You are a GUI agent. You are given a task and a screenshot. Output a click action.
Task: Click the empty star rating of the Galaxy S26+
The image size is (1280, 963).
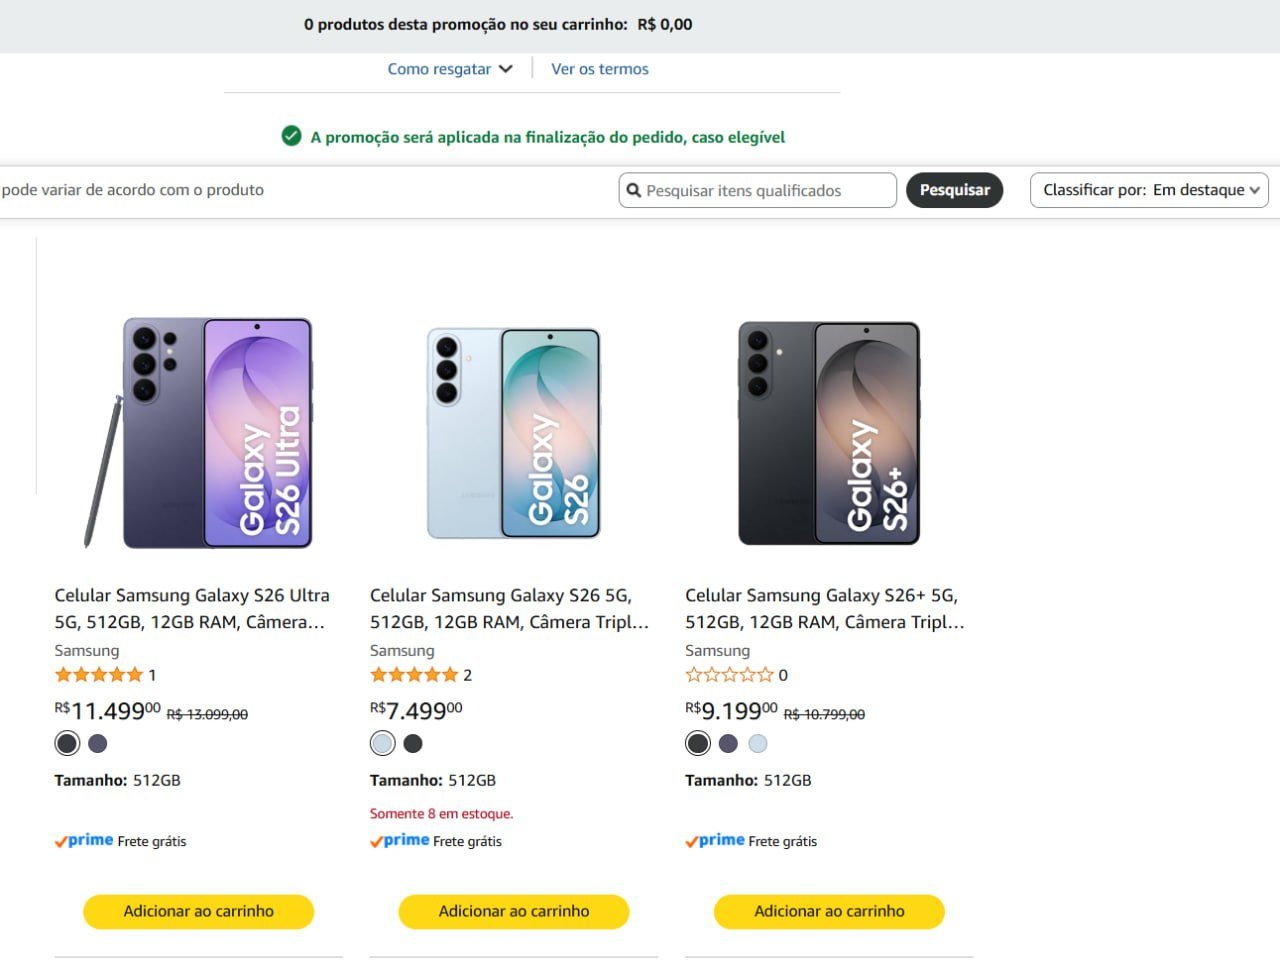click(729, 674)
